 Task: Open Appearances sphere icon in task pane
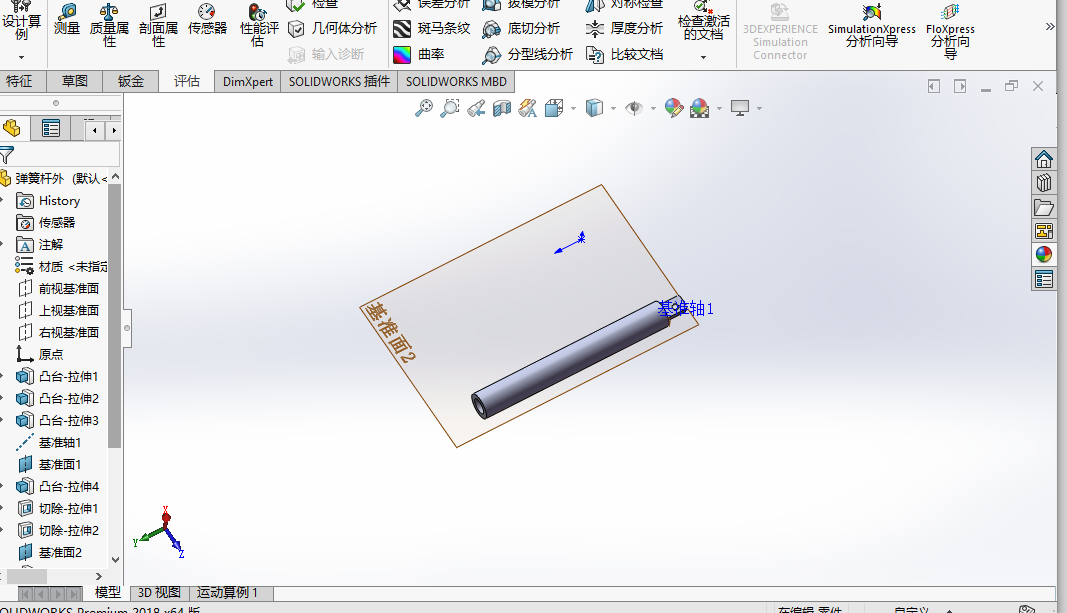[1043, 254]
